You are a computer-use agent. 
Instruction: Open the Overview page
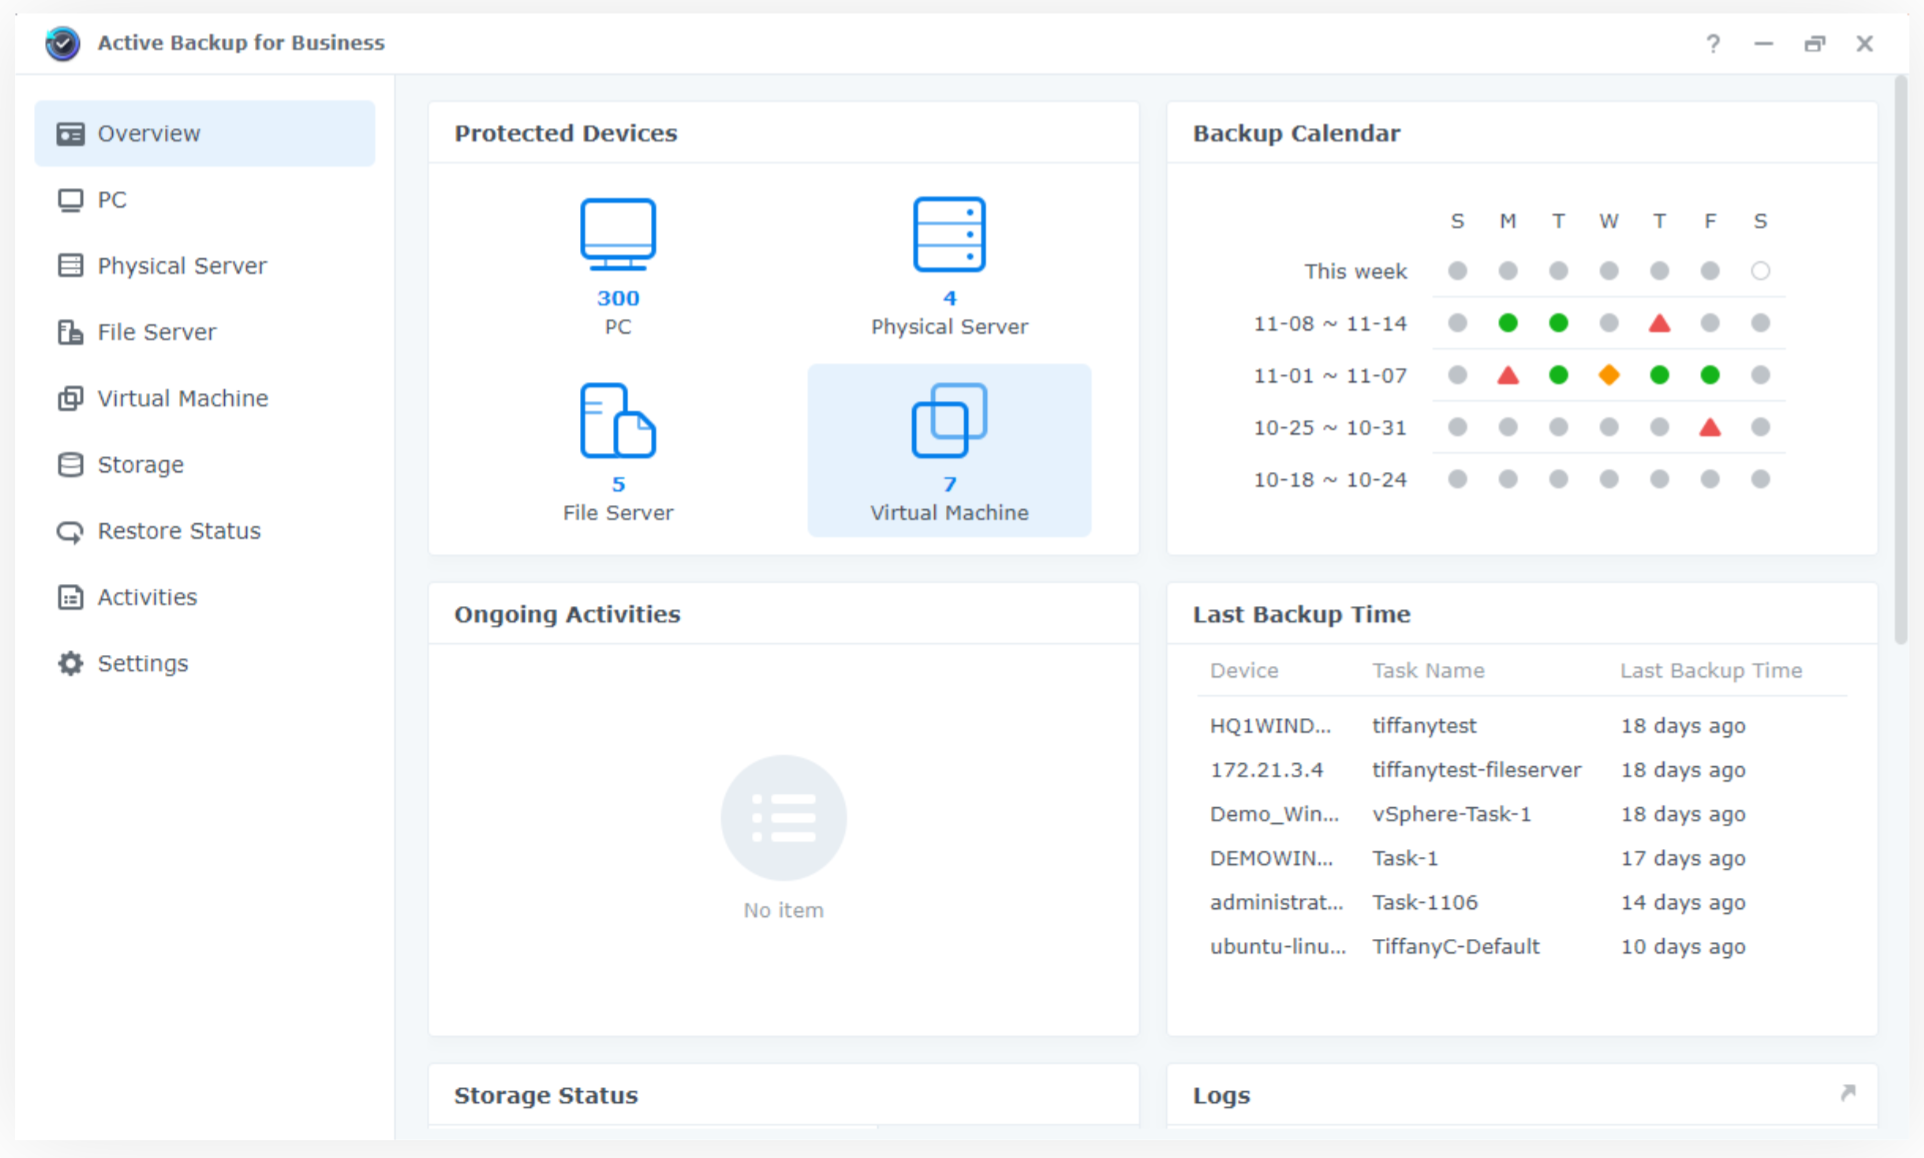tap(205, 133)
